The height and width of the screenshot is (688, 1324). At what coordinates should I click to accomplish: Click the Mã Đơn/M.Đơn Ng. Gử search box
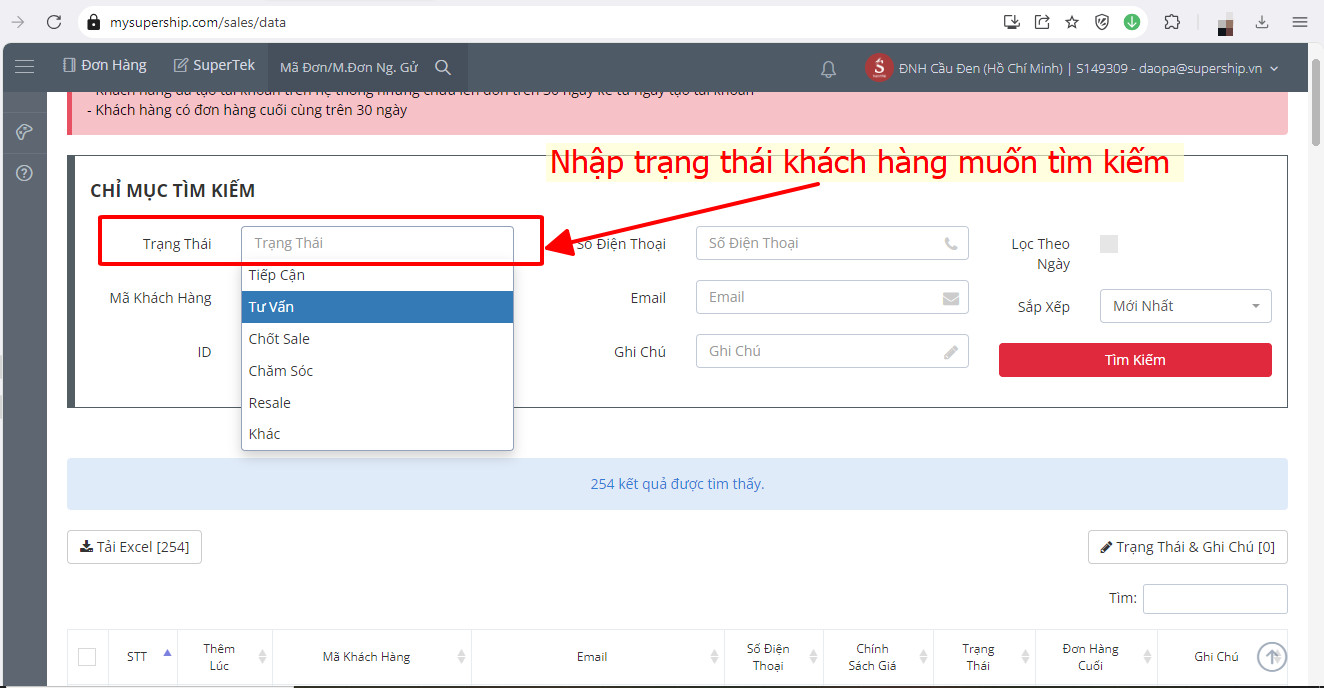tap(349, 67)
